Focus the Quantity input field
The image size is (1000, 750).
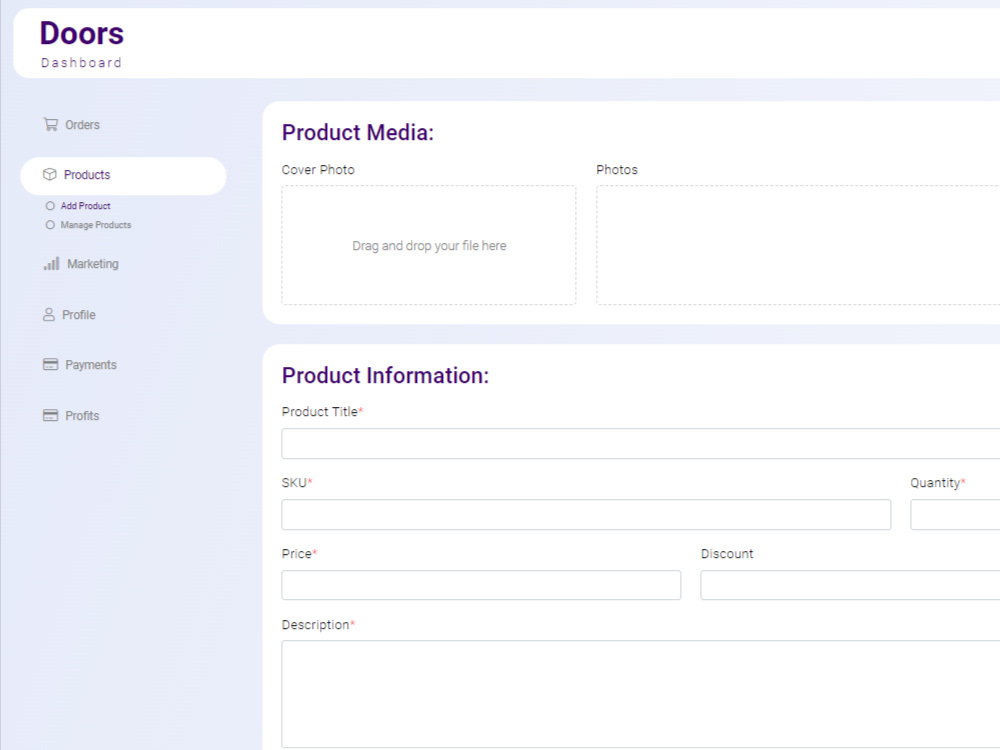[955, 515]
